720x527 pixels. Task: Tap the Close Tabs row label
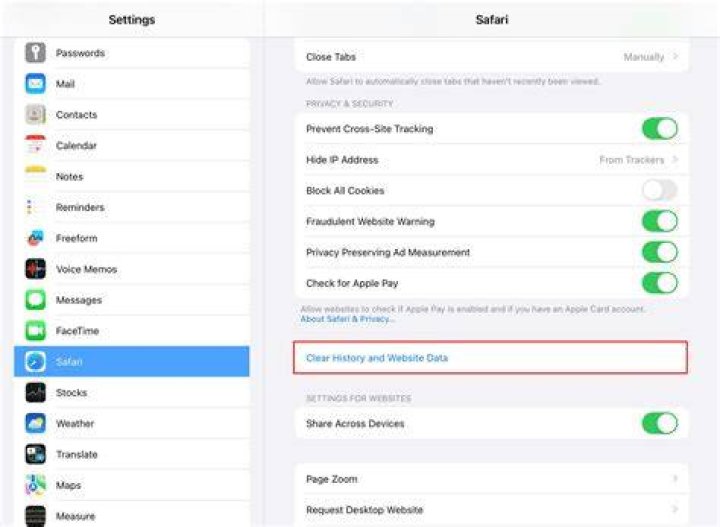coord(331,57)
